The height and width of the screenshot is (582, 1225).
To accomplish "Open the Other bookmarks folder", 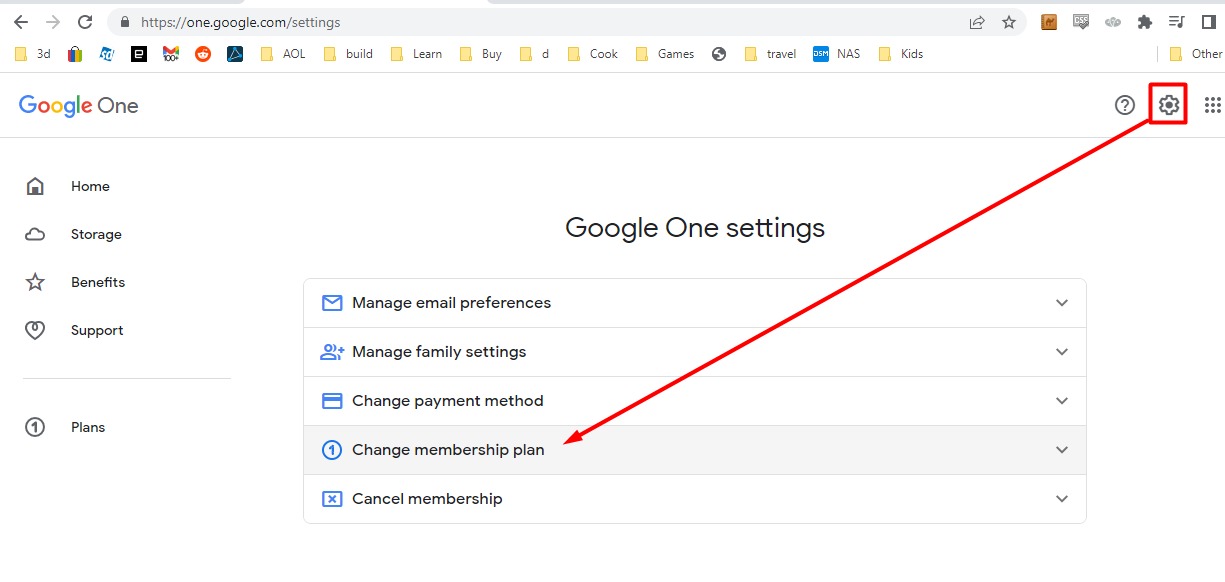I will 1195,54.
